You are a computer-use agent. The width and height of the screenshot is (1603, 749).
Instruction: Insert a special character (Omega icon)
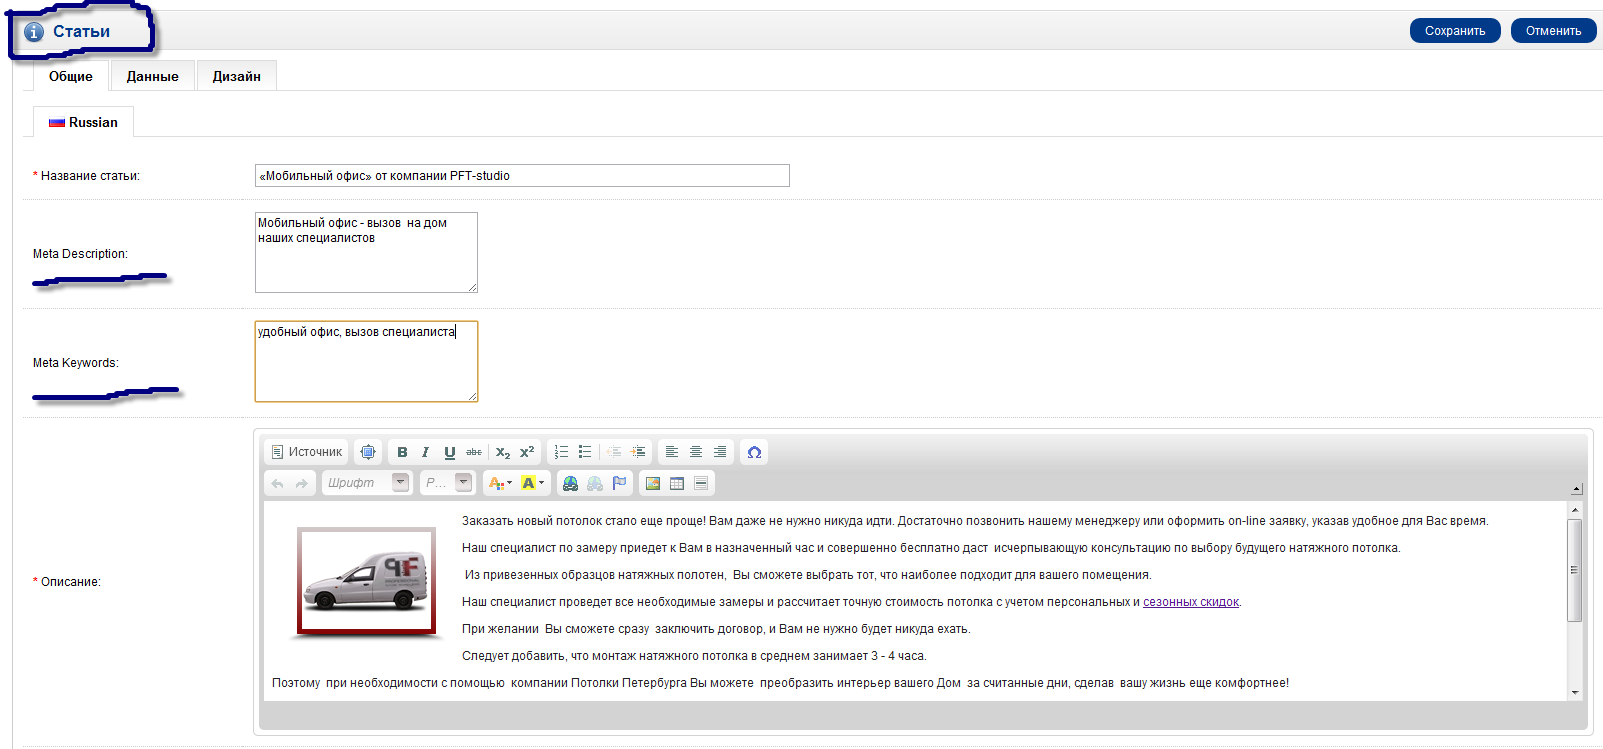point(754,452)
